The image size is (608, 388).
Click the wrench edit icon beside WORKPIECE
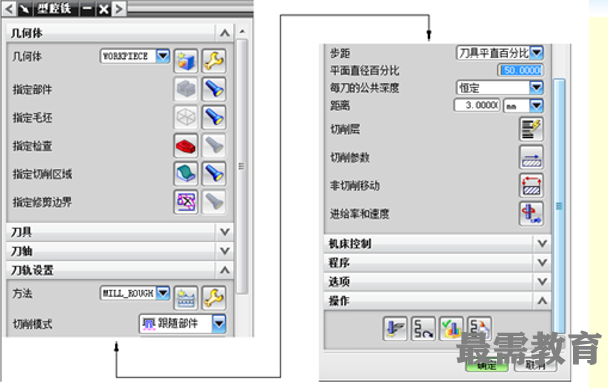(x=214, y=61)
